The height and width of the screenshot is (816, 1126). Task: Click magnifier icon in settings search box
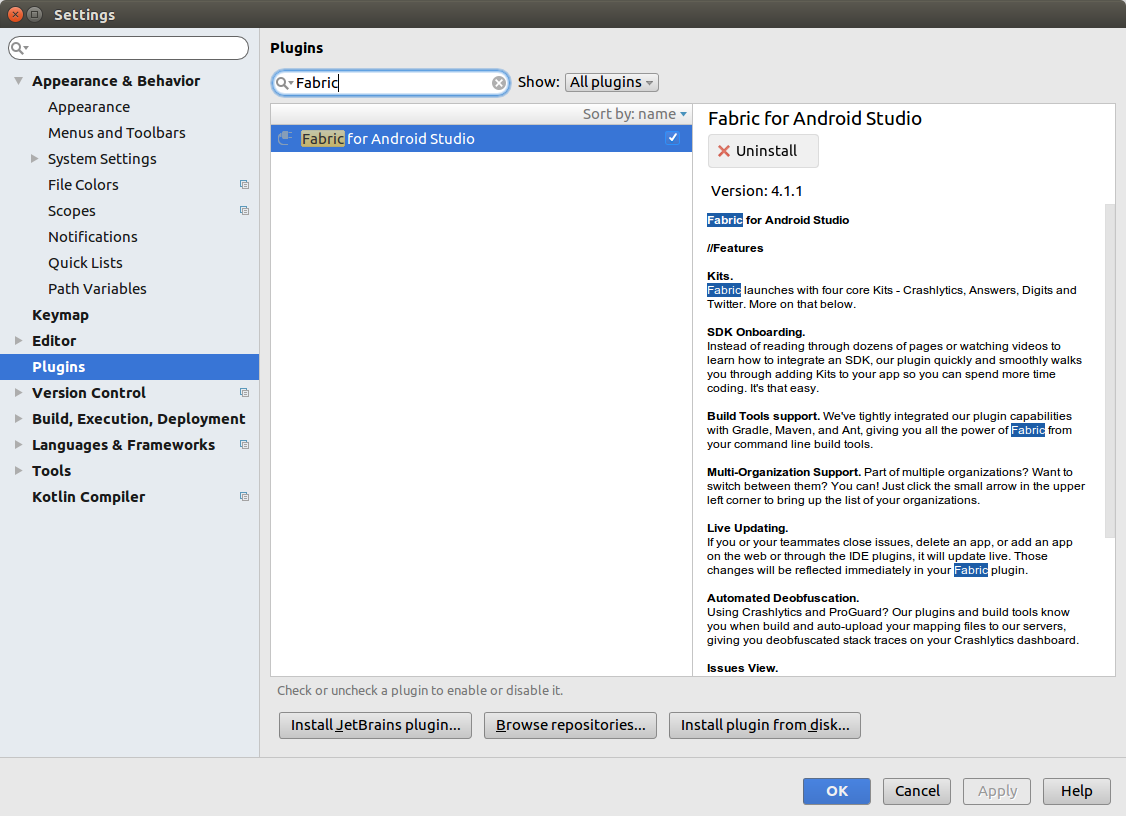tap(19, 48)
